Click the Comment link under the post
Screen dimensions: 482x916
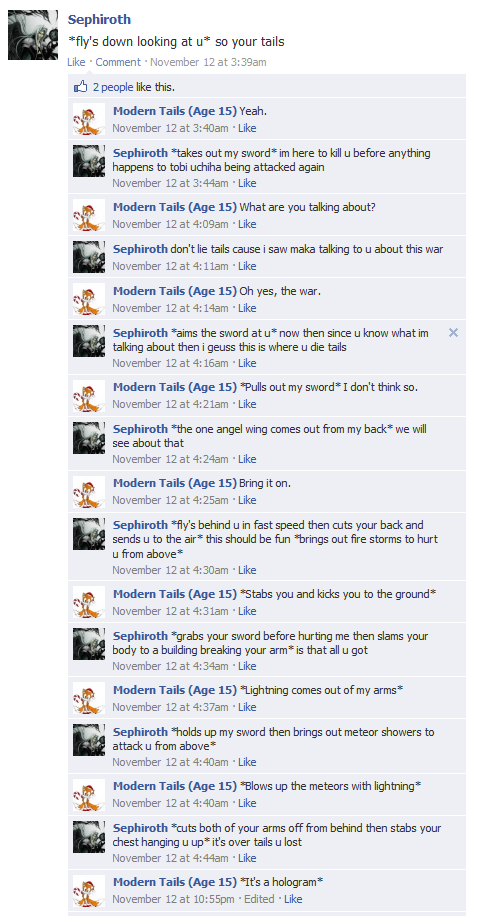click(x=118, y=62)
